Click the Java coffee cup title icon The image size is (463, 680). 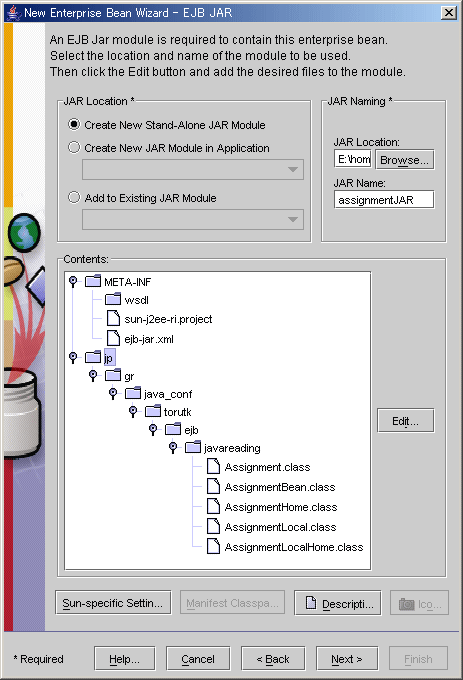click(x=13, y=13)
